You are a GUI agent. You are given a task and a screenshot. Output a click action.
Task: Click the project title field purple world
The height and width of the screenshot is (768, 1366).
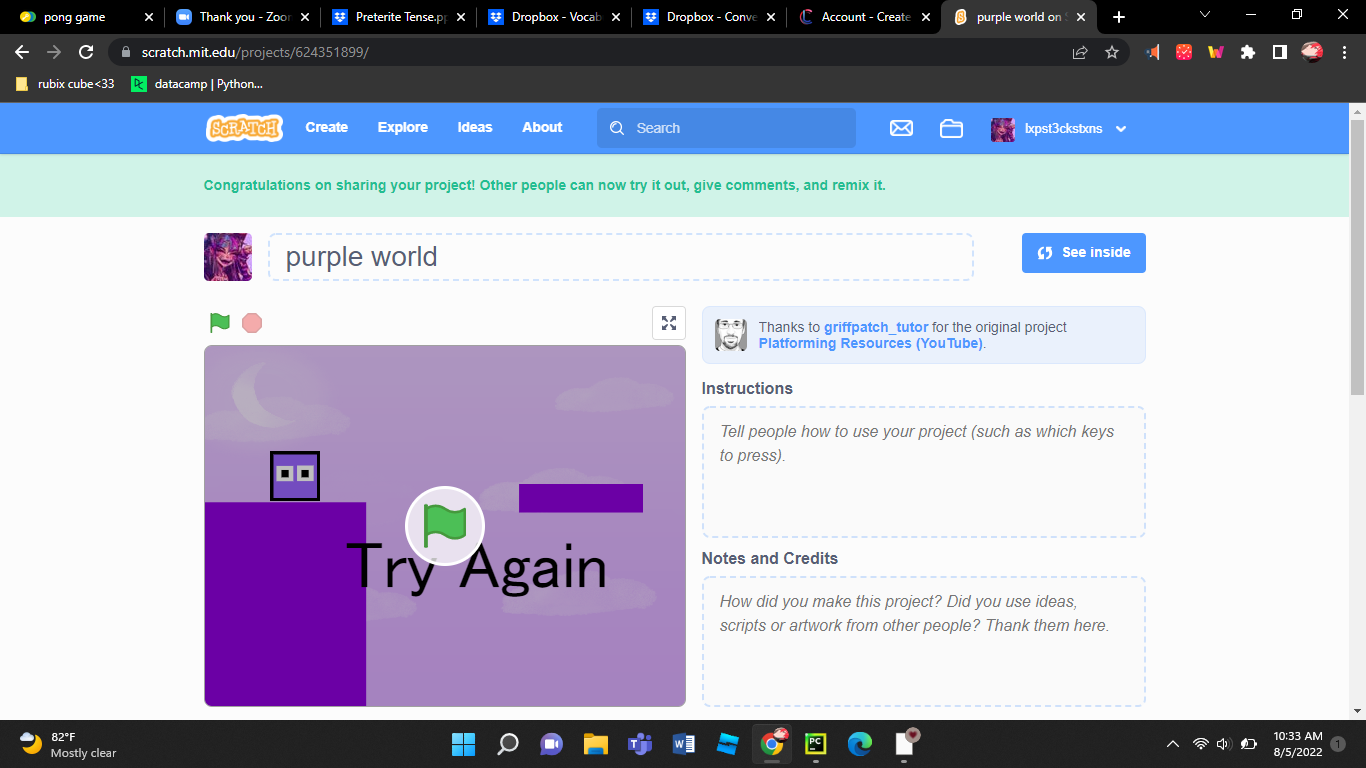(620, 257)
